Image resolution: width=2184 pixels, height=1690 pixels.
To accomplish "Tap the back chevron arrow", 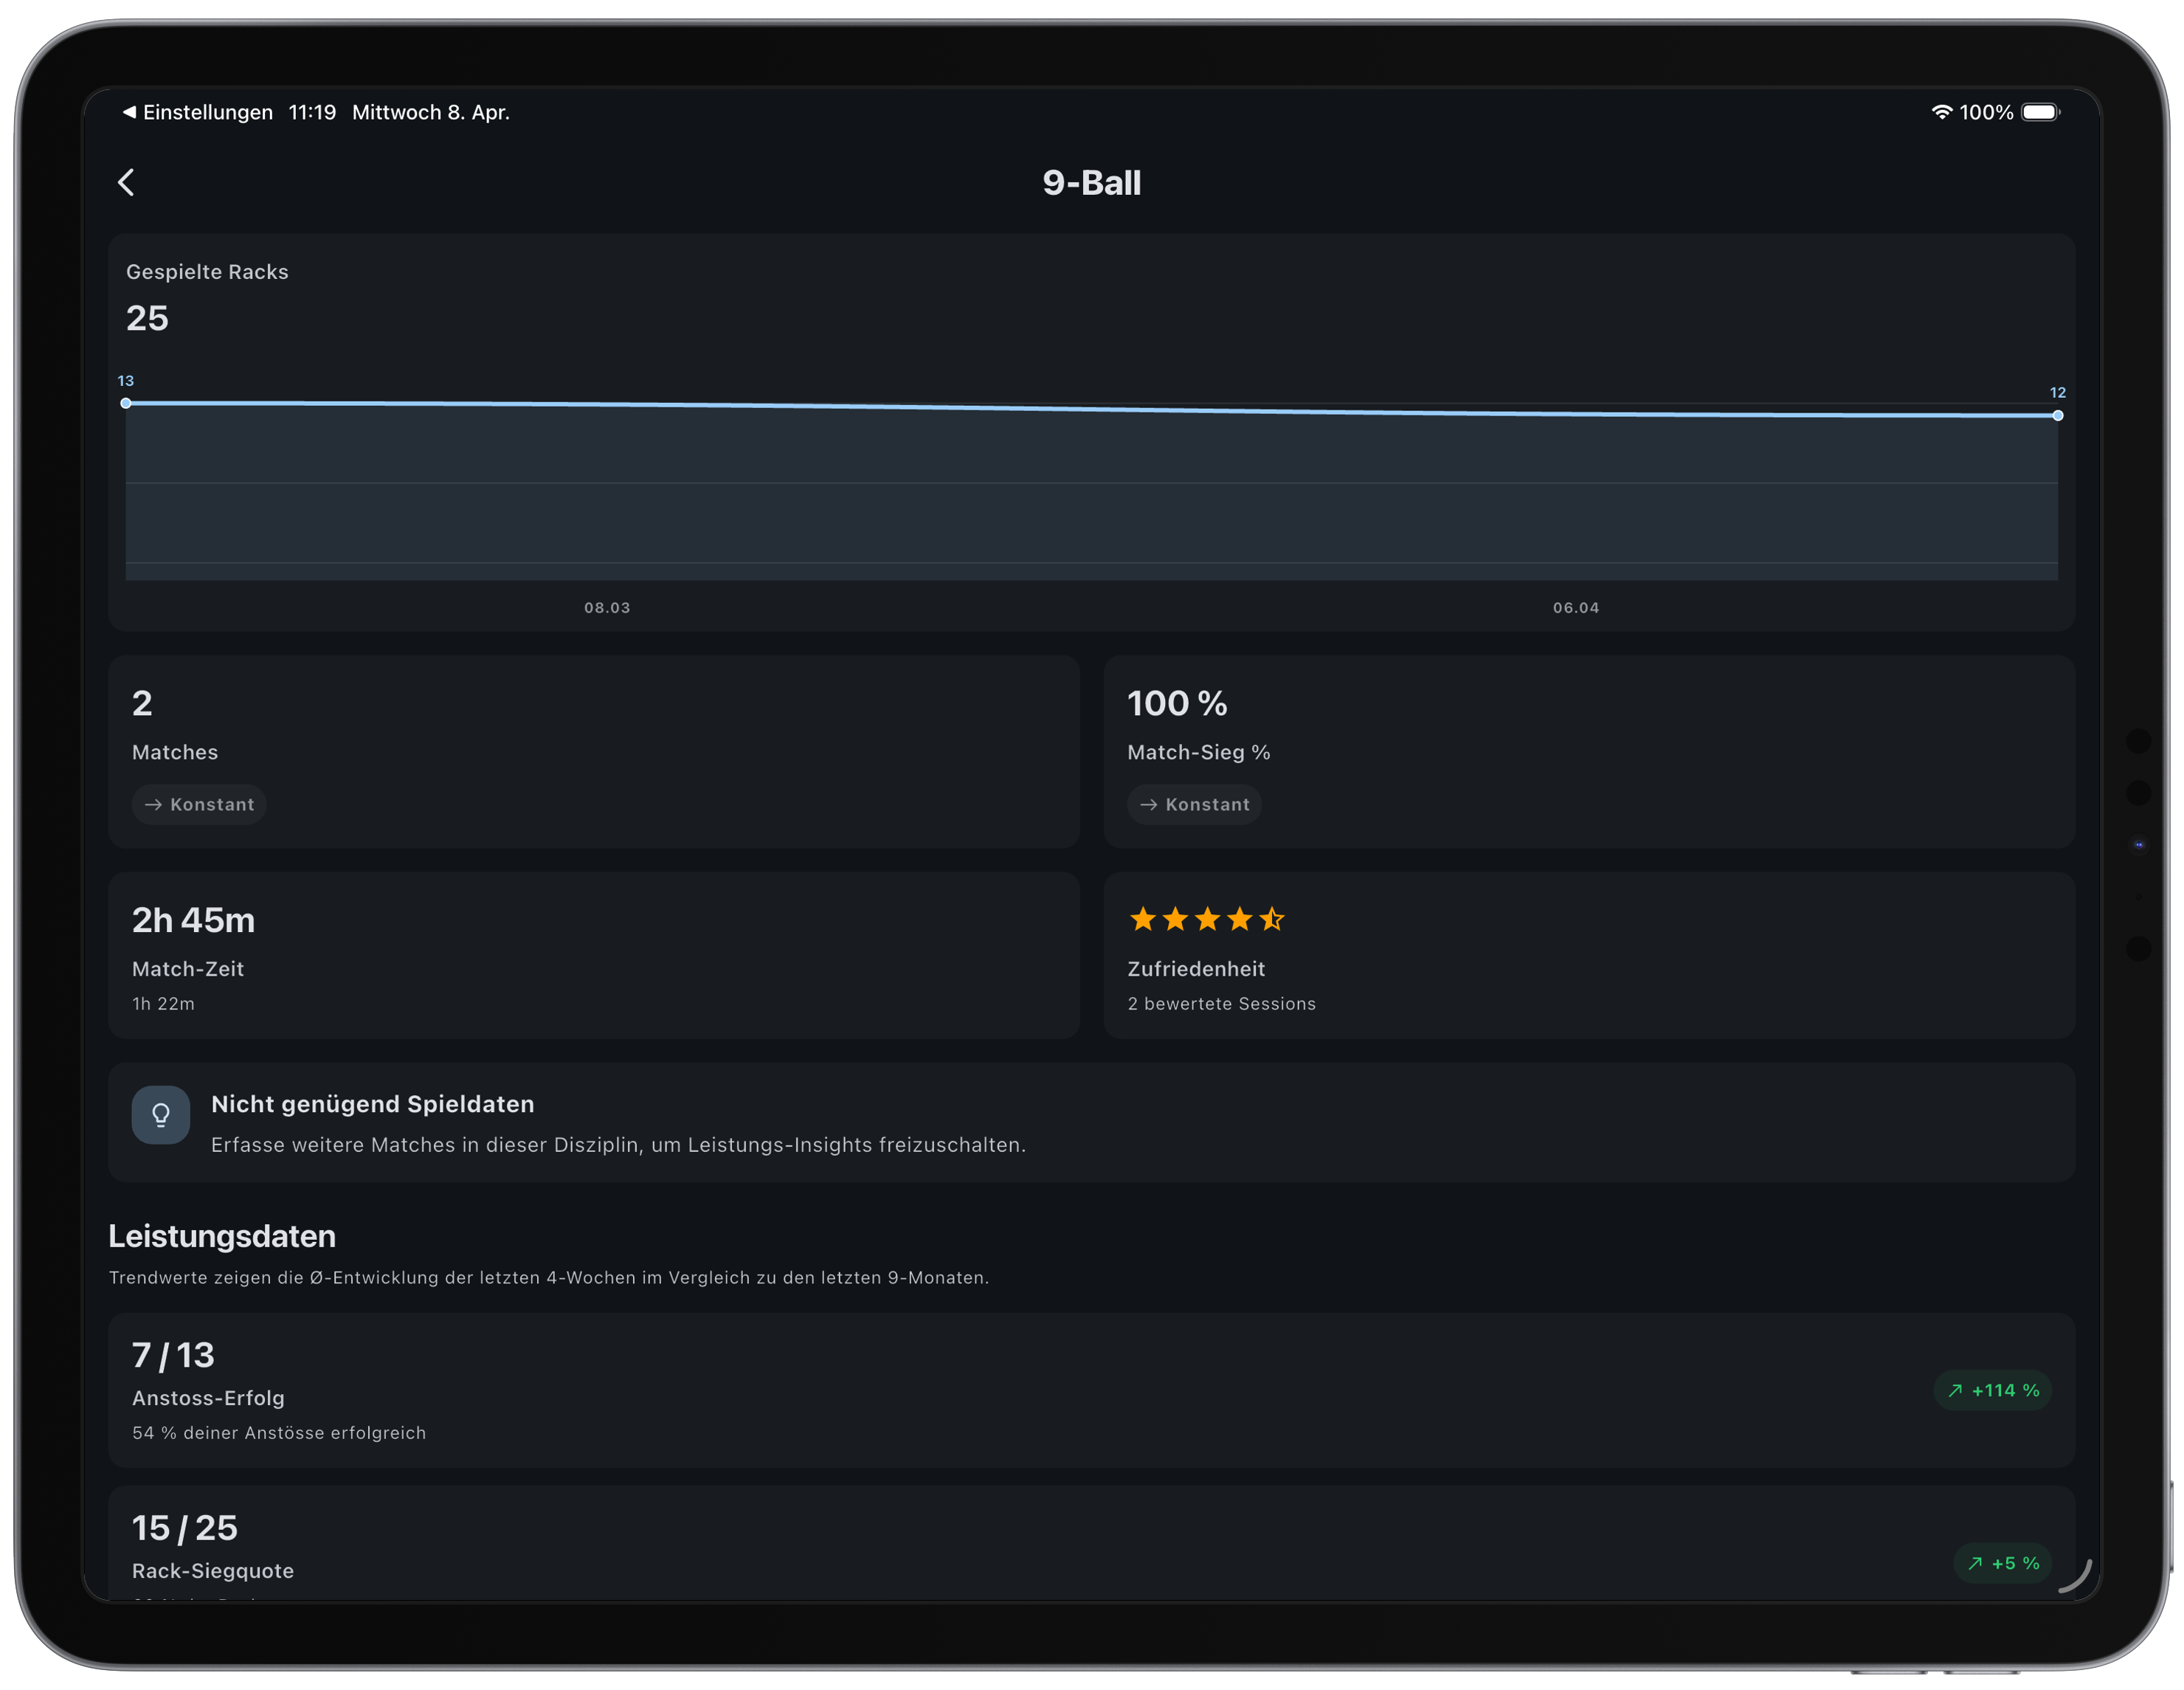I will pos(126,182).
